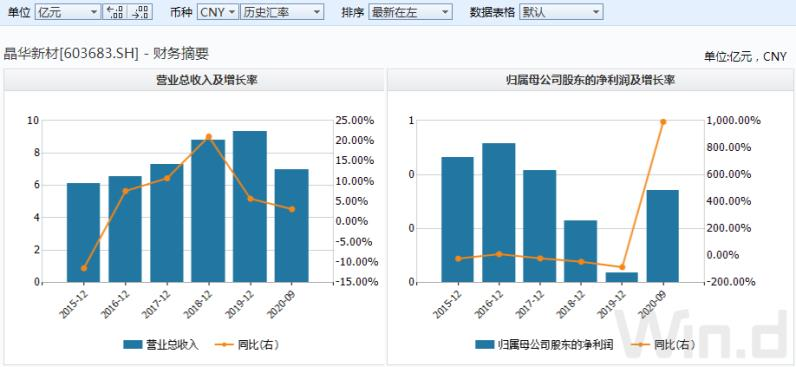Image resolution: width=796 pixels, height=367 pixels.
Task: Click the 2018-12 revenue bar
Action: 208,211
